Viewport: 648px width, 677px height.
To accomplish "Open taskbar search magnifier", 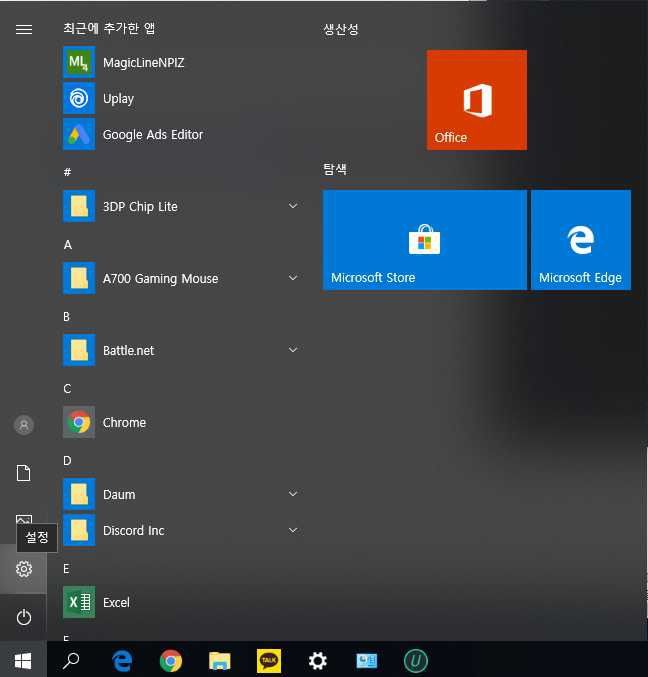I will coord(71,661).
